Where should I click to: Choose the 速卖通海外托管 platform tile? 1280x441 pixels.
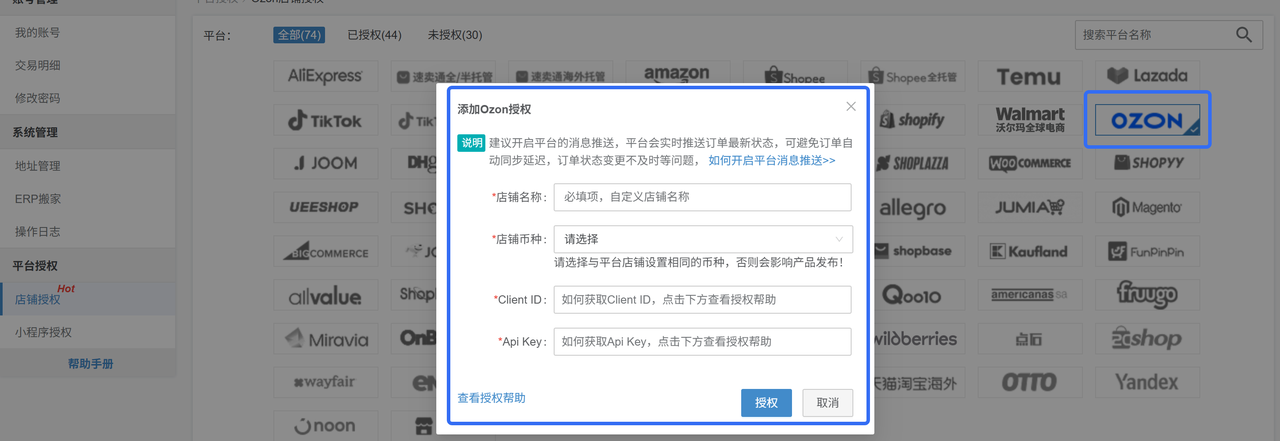560,76
